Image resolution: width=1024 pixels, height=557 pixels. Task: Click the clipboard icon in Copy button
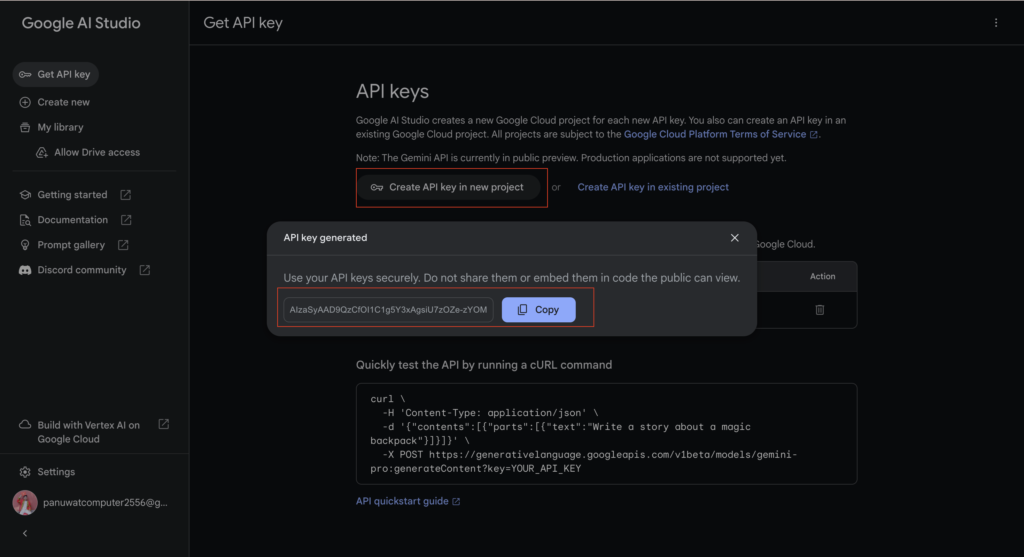click(x=522, y=310)
